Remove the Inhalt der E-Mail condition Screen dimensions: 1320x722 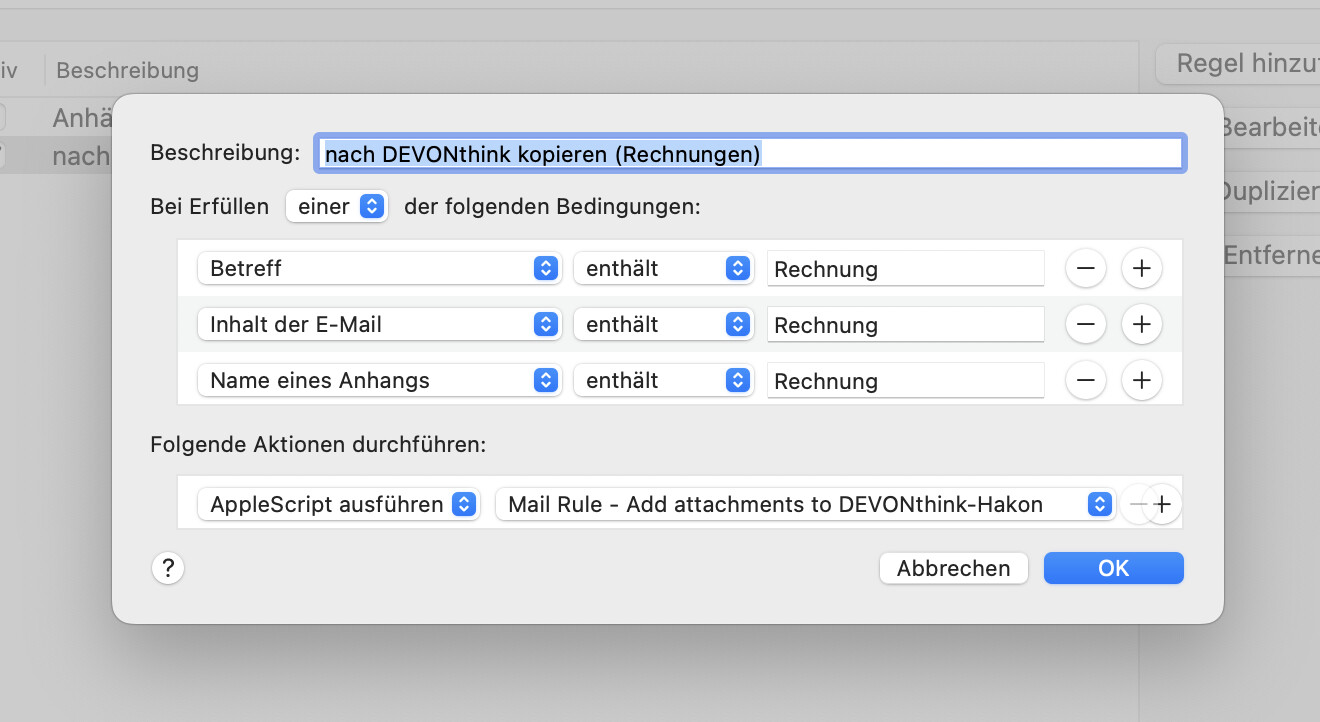[x=1086, y=324]
